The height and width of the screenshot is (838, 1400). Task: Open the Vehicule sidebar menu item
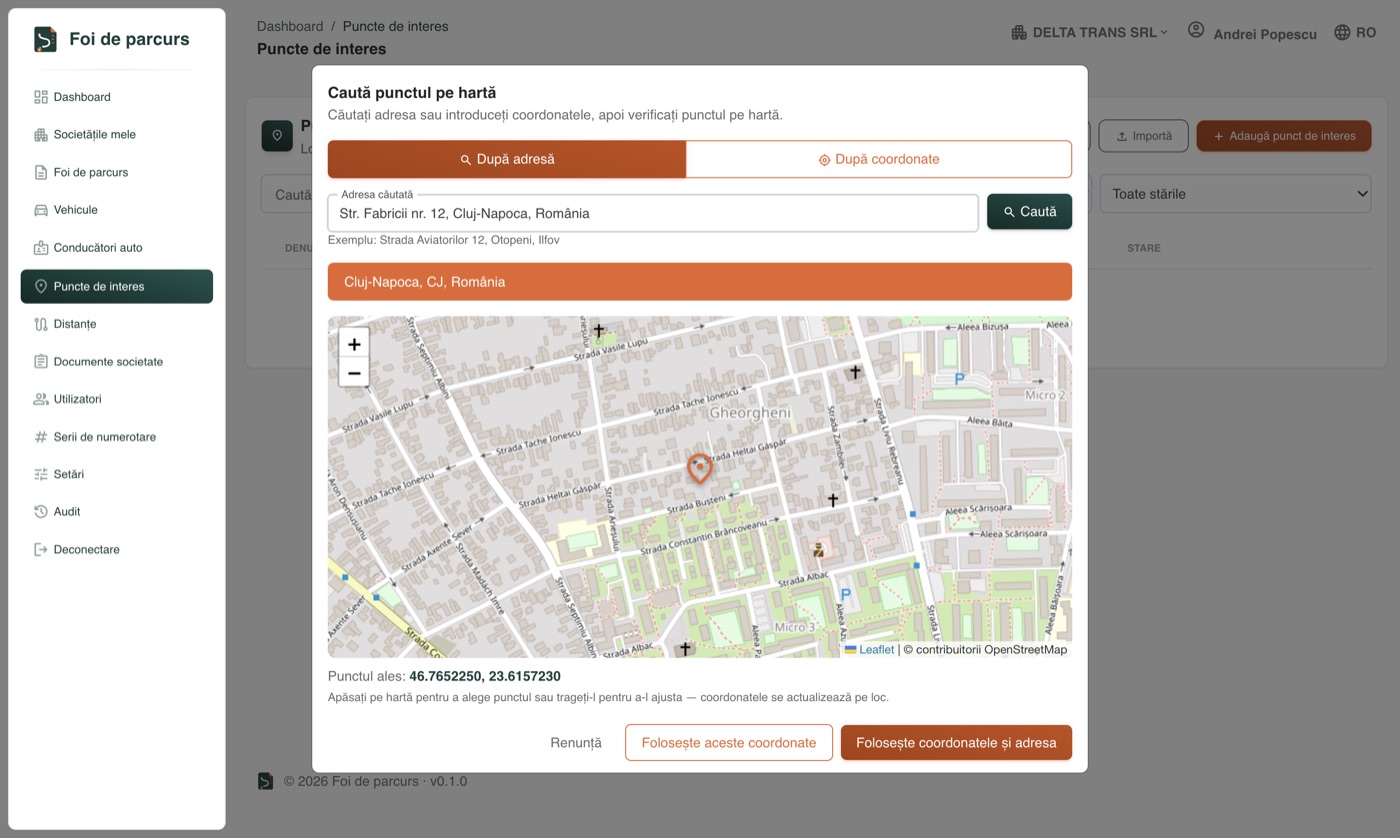tap(117, 210)
